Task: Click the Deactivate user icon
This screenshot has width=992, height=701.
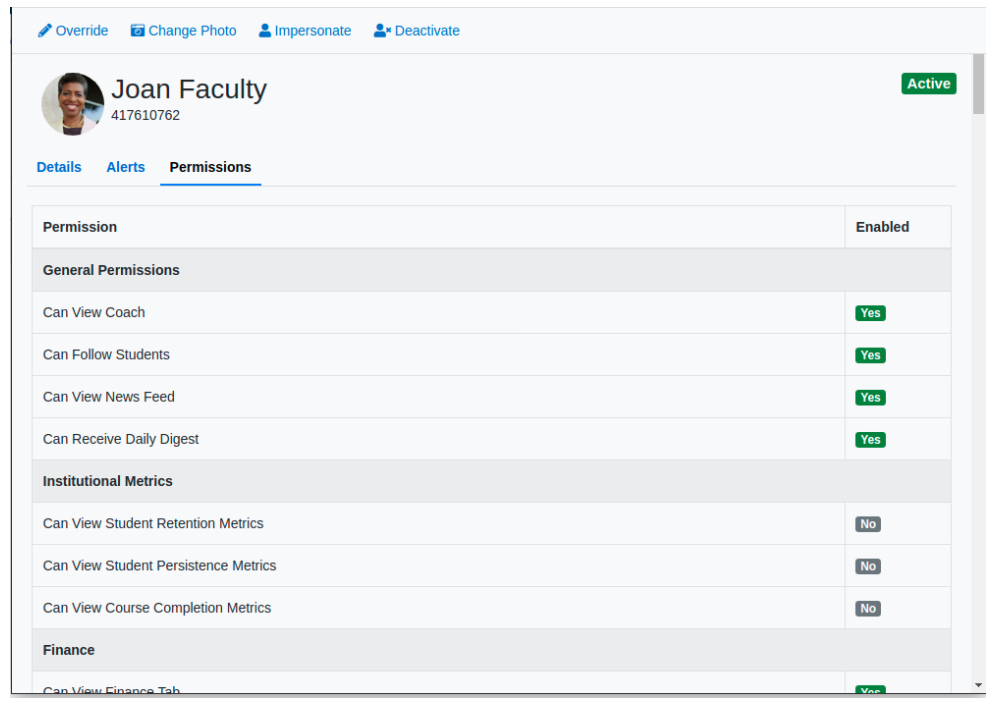Action: point(382,30)
